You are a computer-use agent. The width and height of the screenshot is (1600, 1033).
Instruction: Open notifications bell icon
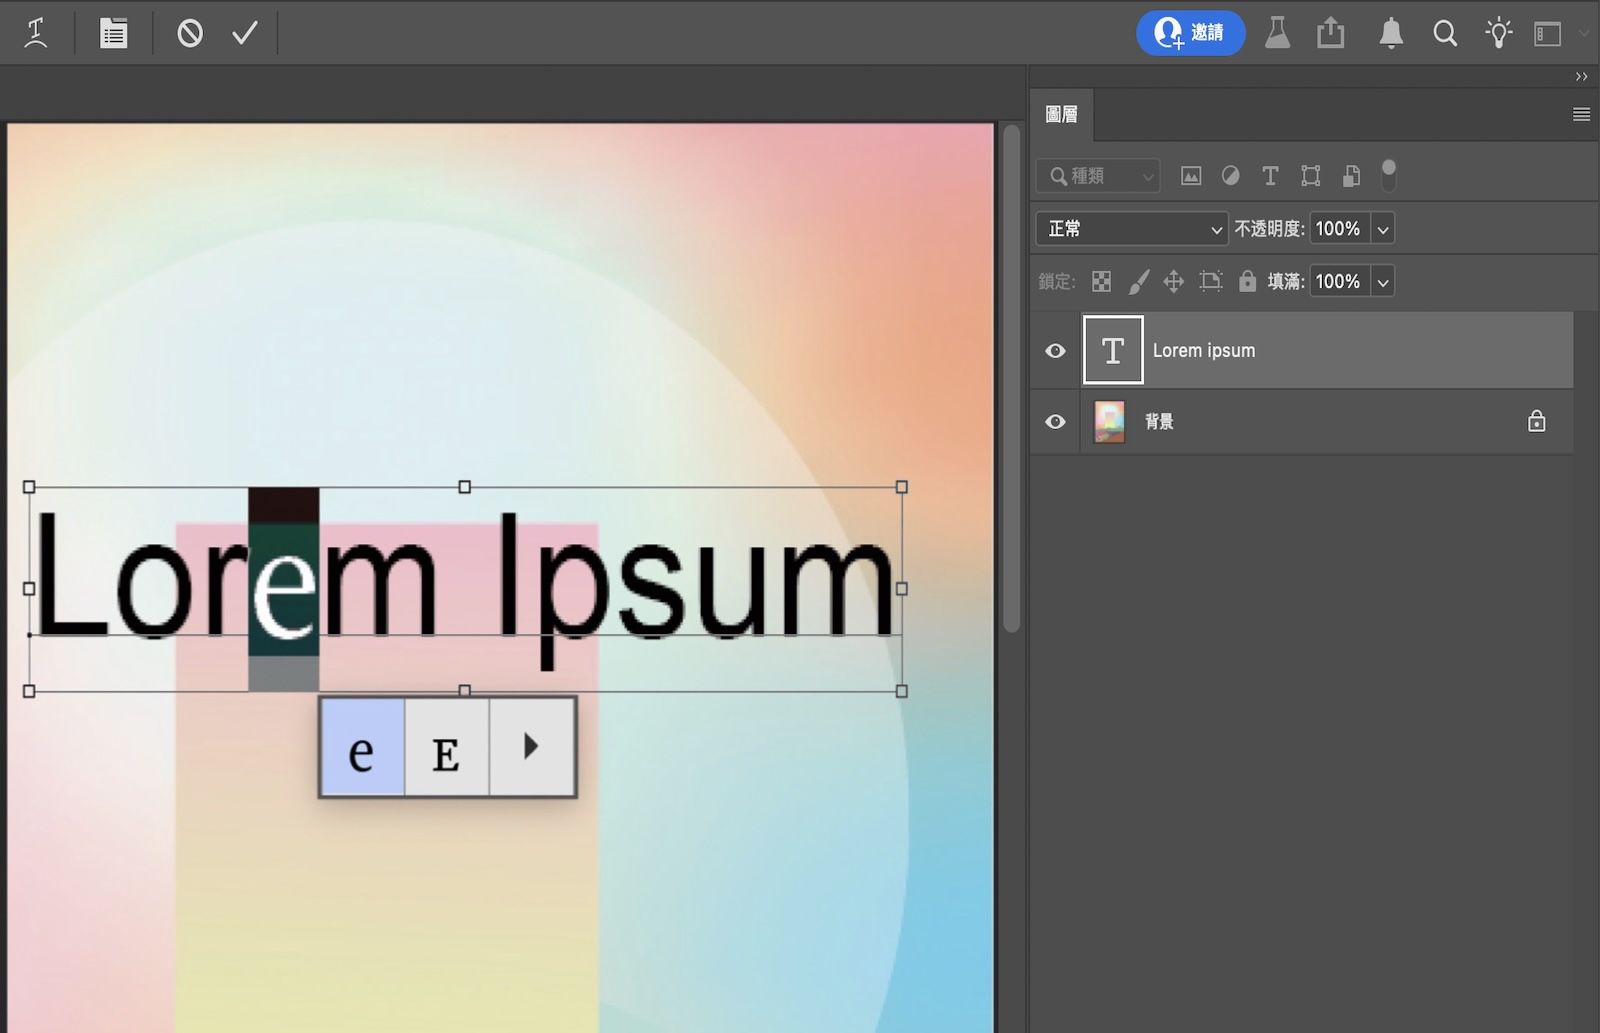pos(1390,33)
